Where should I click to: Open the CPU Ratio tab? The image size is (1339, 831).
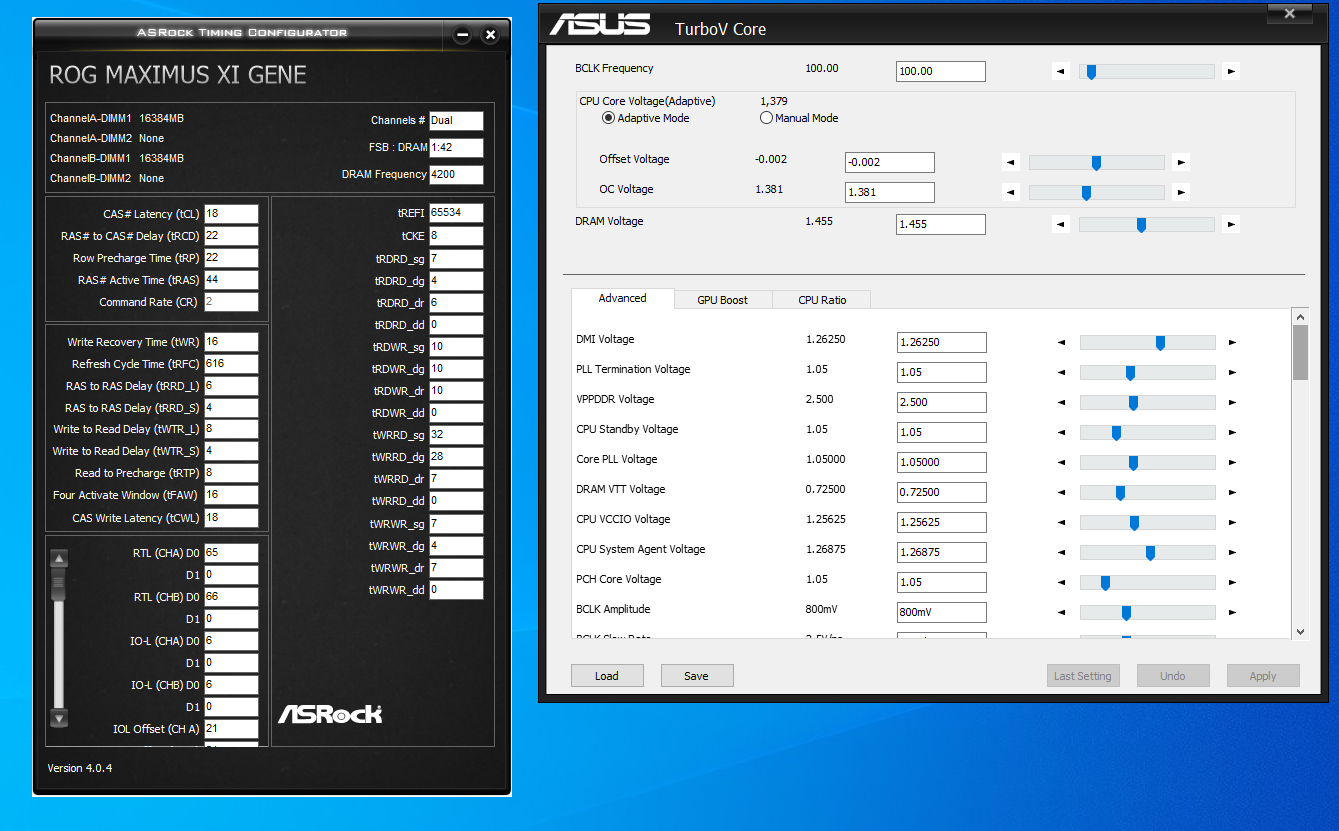[822, 300]
